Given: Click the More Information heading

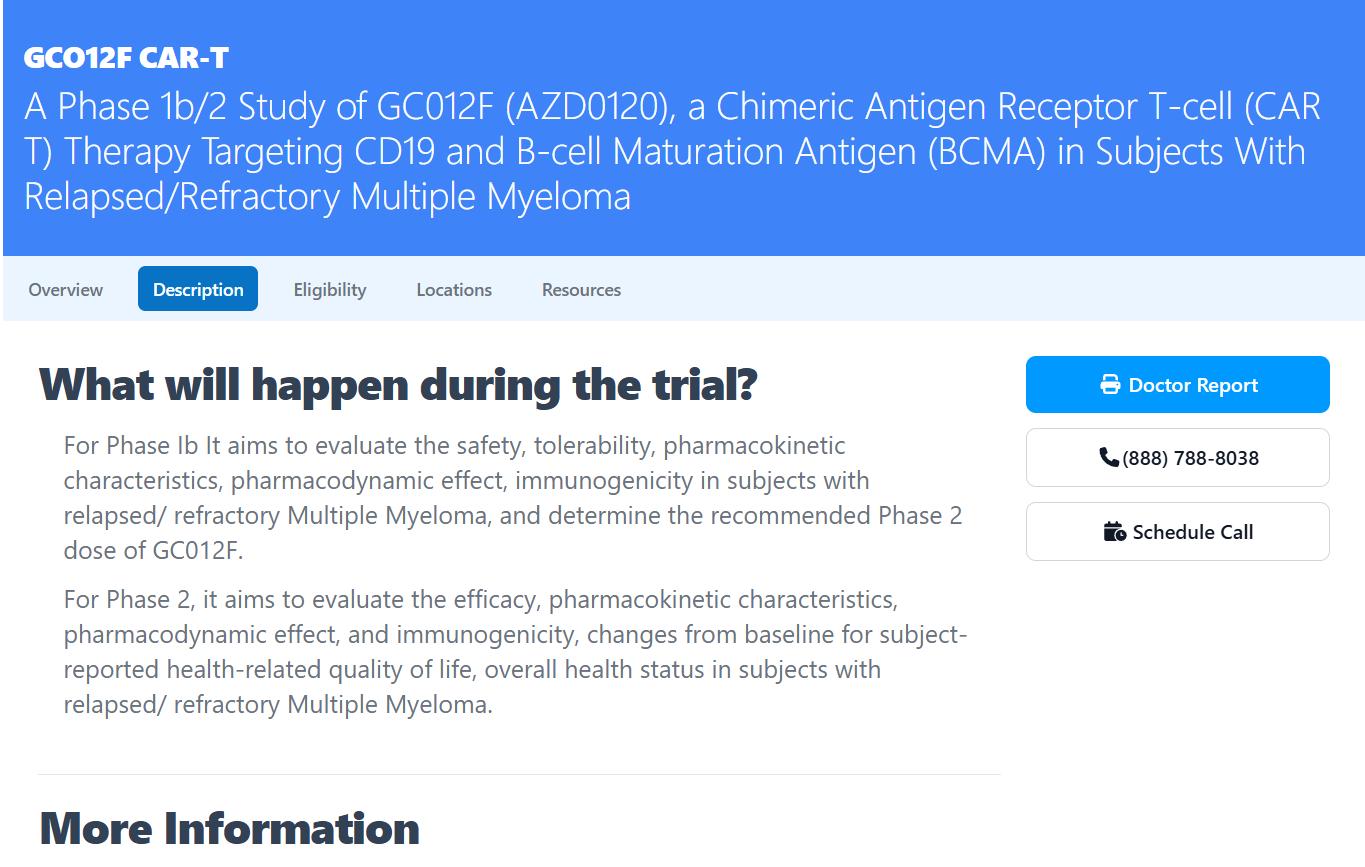Looking at the screenshot, I should pyautogui.click(x=230, y=828).
